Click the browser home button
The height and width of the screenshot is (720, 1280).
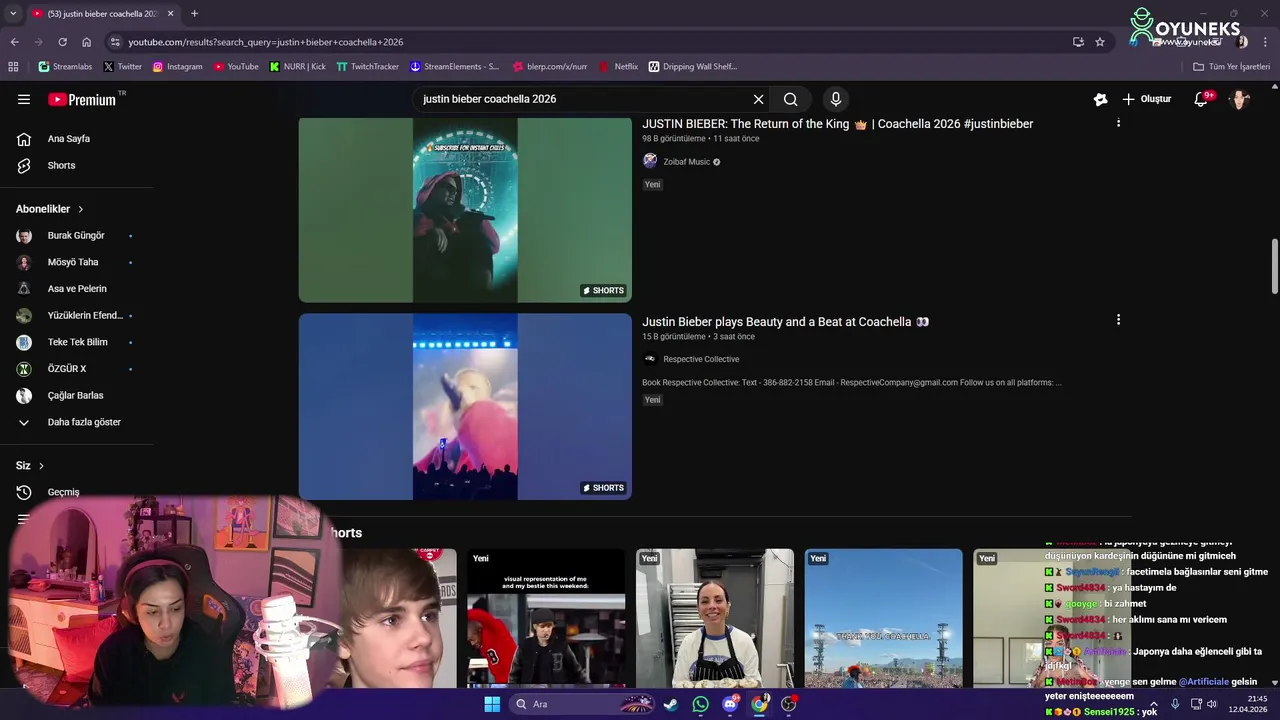[x=86, y=42]
